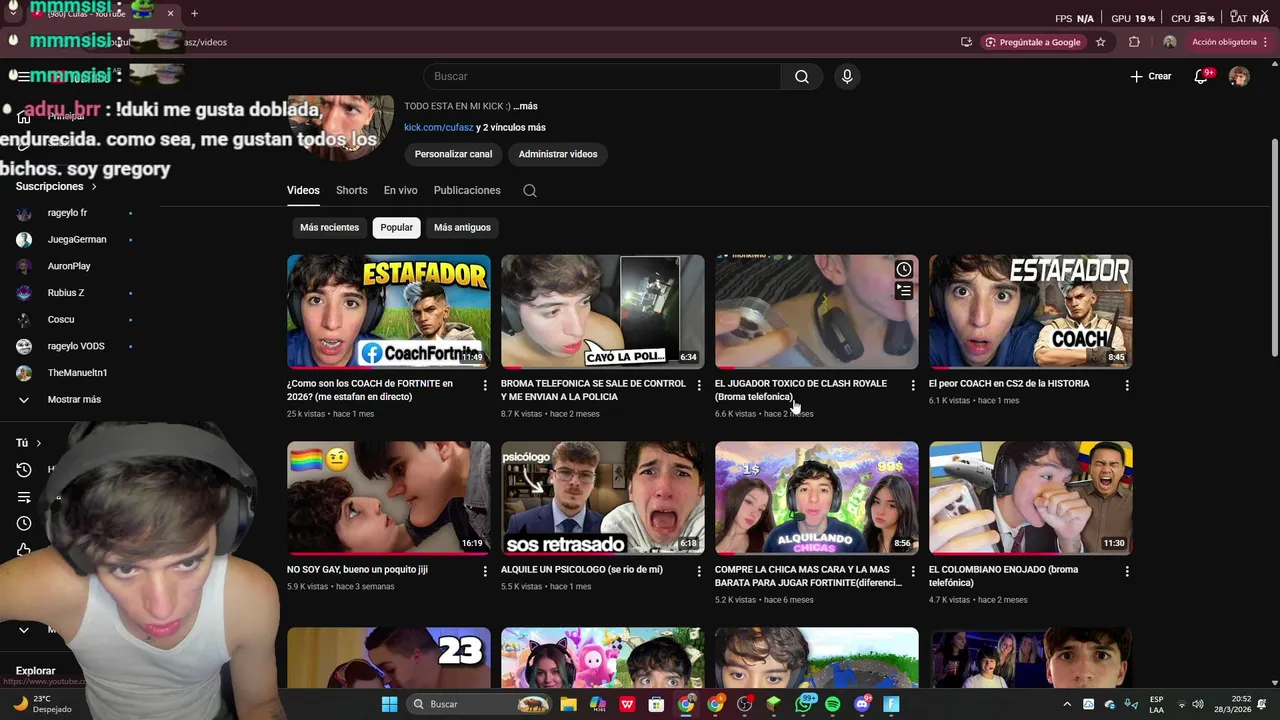Open options menu for COMPRE LA CHICA video
The width and height of the screenshot is (1280, 720).
[913, 571]
